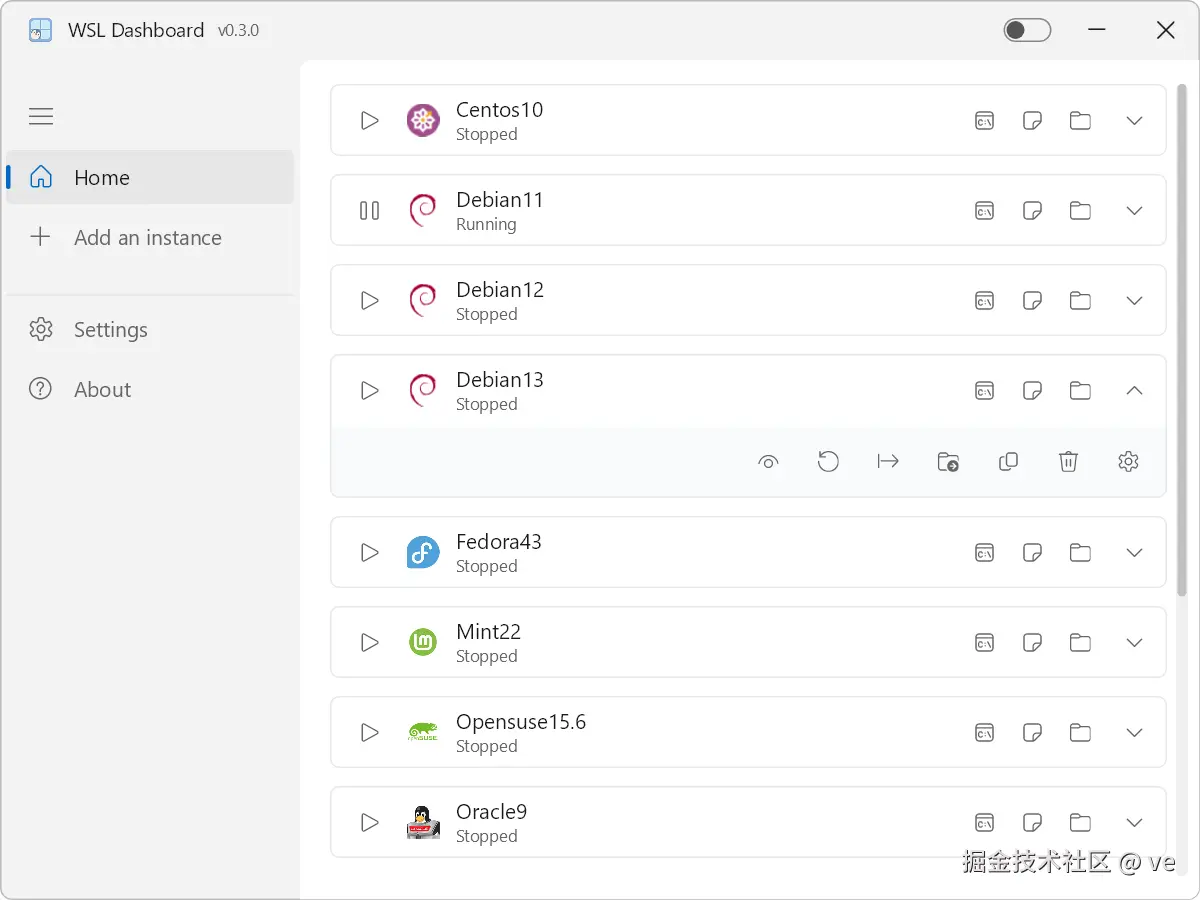Open the note icon for Mint22
The height and width of the screenshot is (900, 1200).
coord(1033,643)
